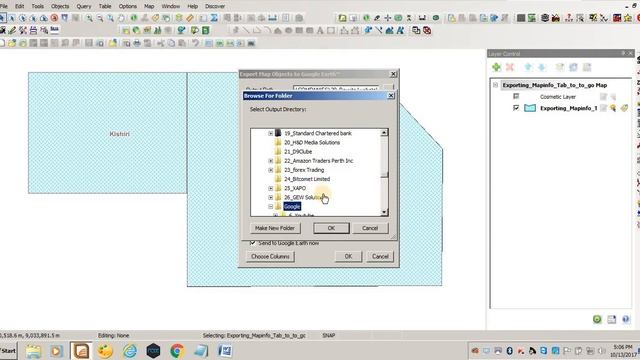Screen dimensions: 640x360
Task: Select the green Info tool
Action: [133, 18]
